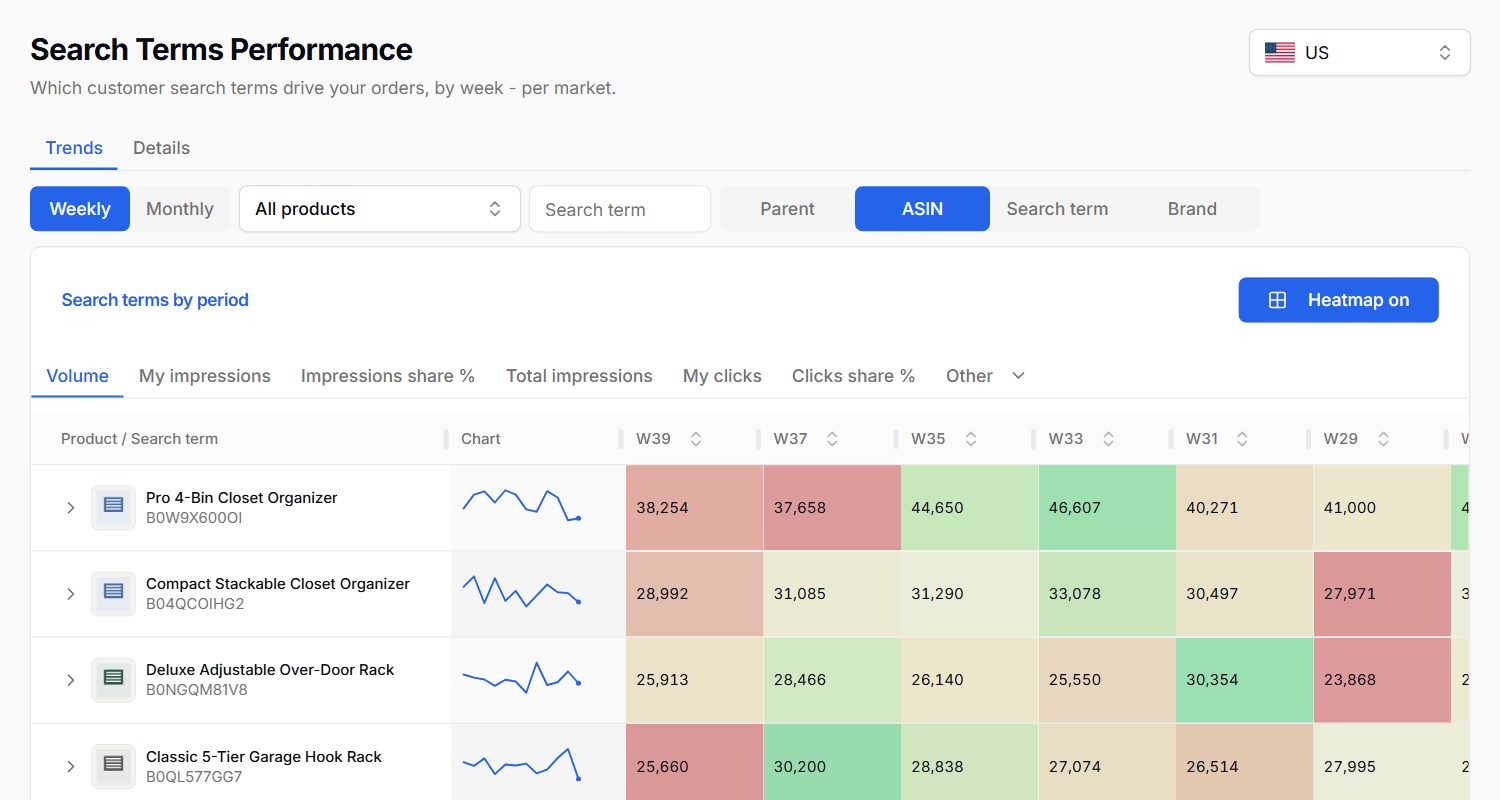
Task: Select the My clicks tab
Action: point(722,376)
